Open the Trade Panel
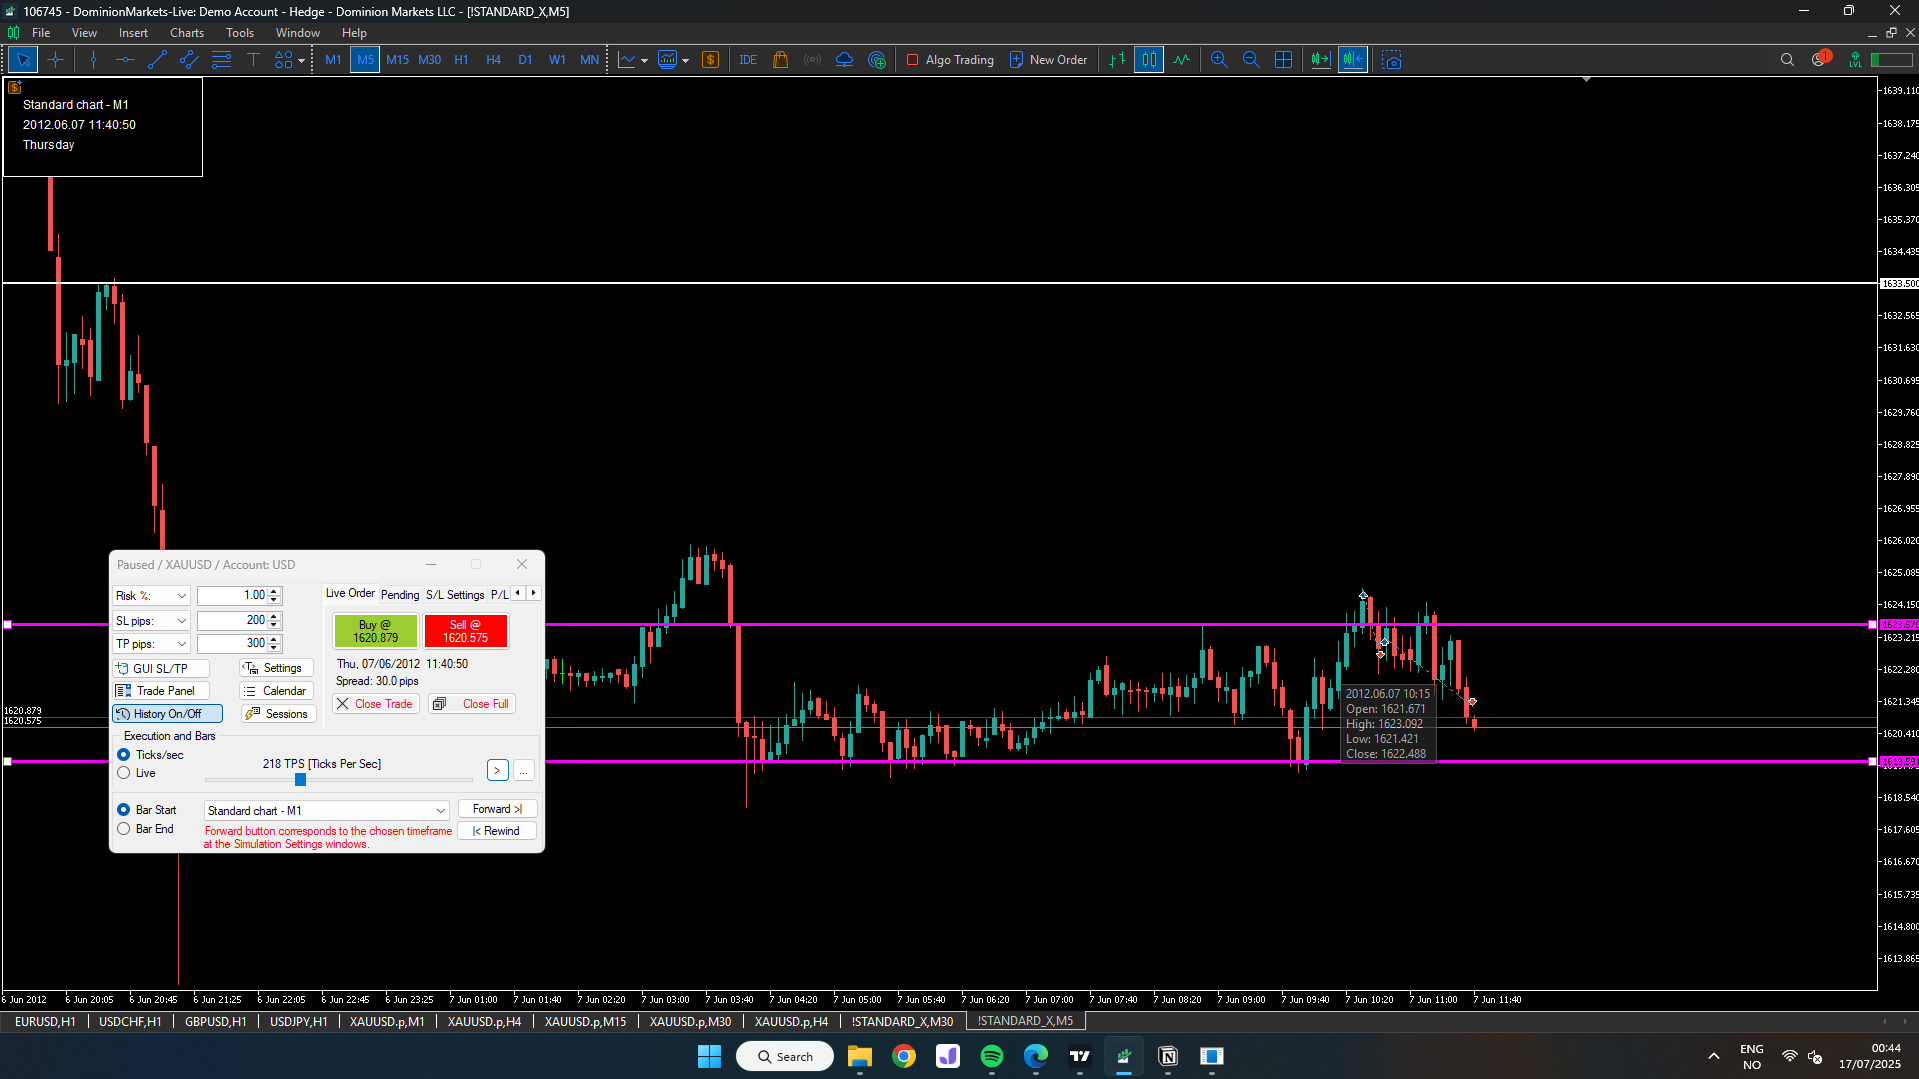The width and height of the screenshot is (1919, 1079). pos(160,691)
